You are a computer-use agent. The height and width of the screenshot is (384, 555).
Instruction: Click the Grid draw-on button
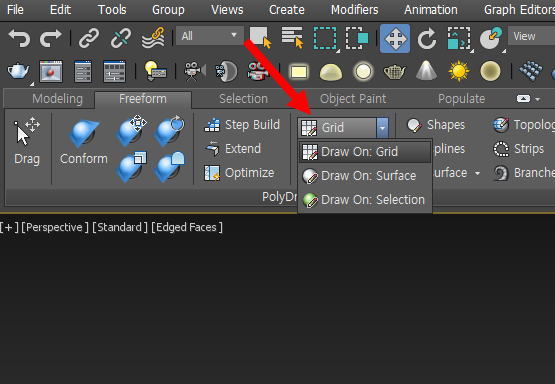coord(337,127)
